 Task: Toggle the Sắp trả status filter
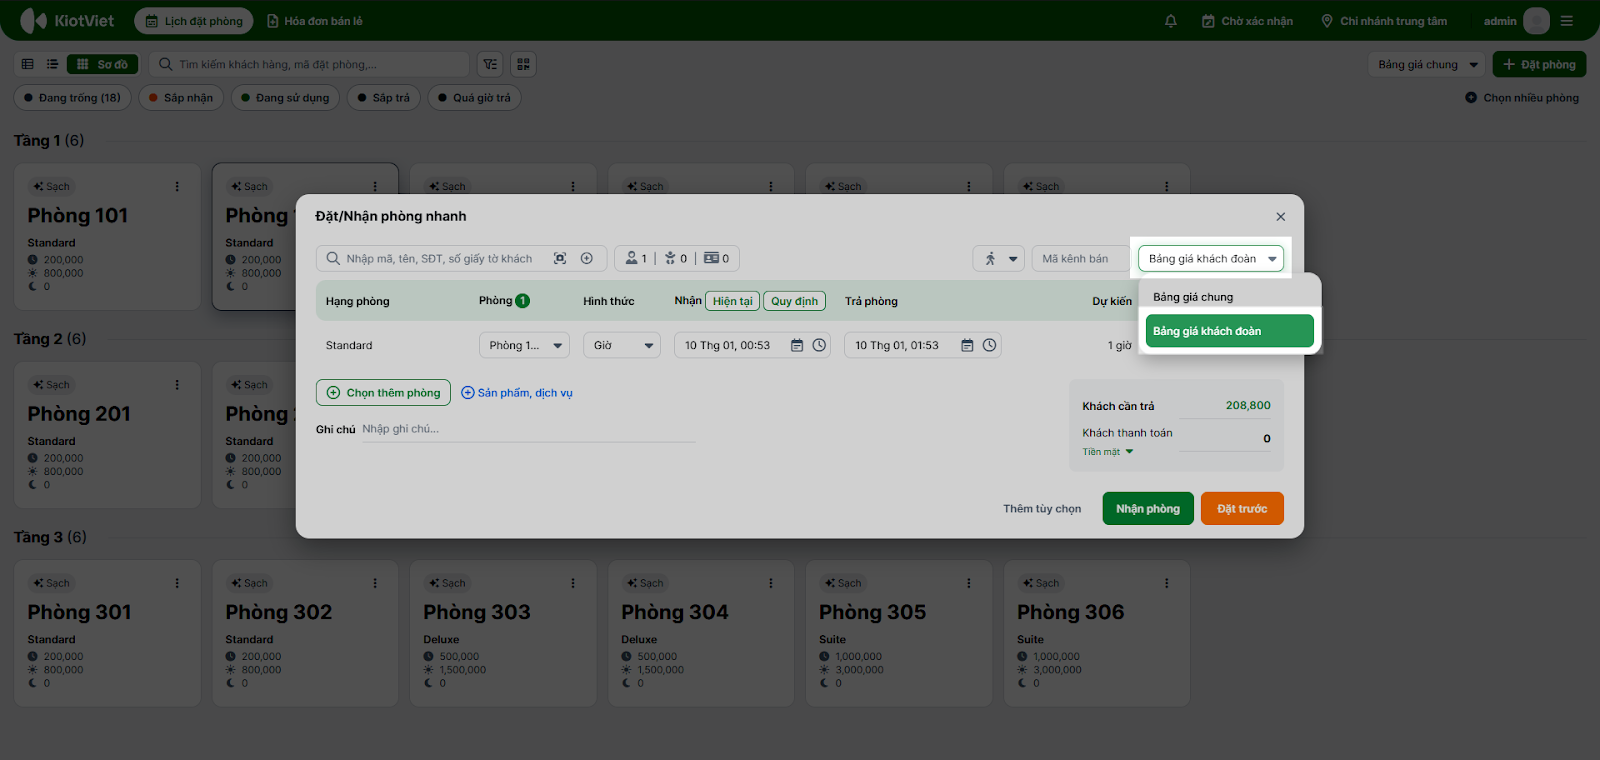[384, 98]
